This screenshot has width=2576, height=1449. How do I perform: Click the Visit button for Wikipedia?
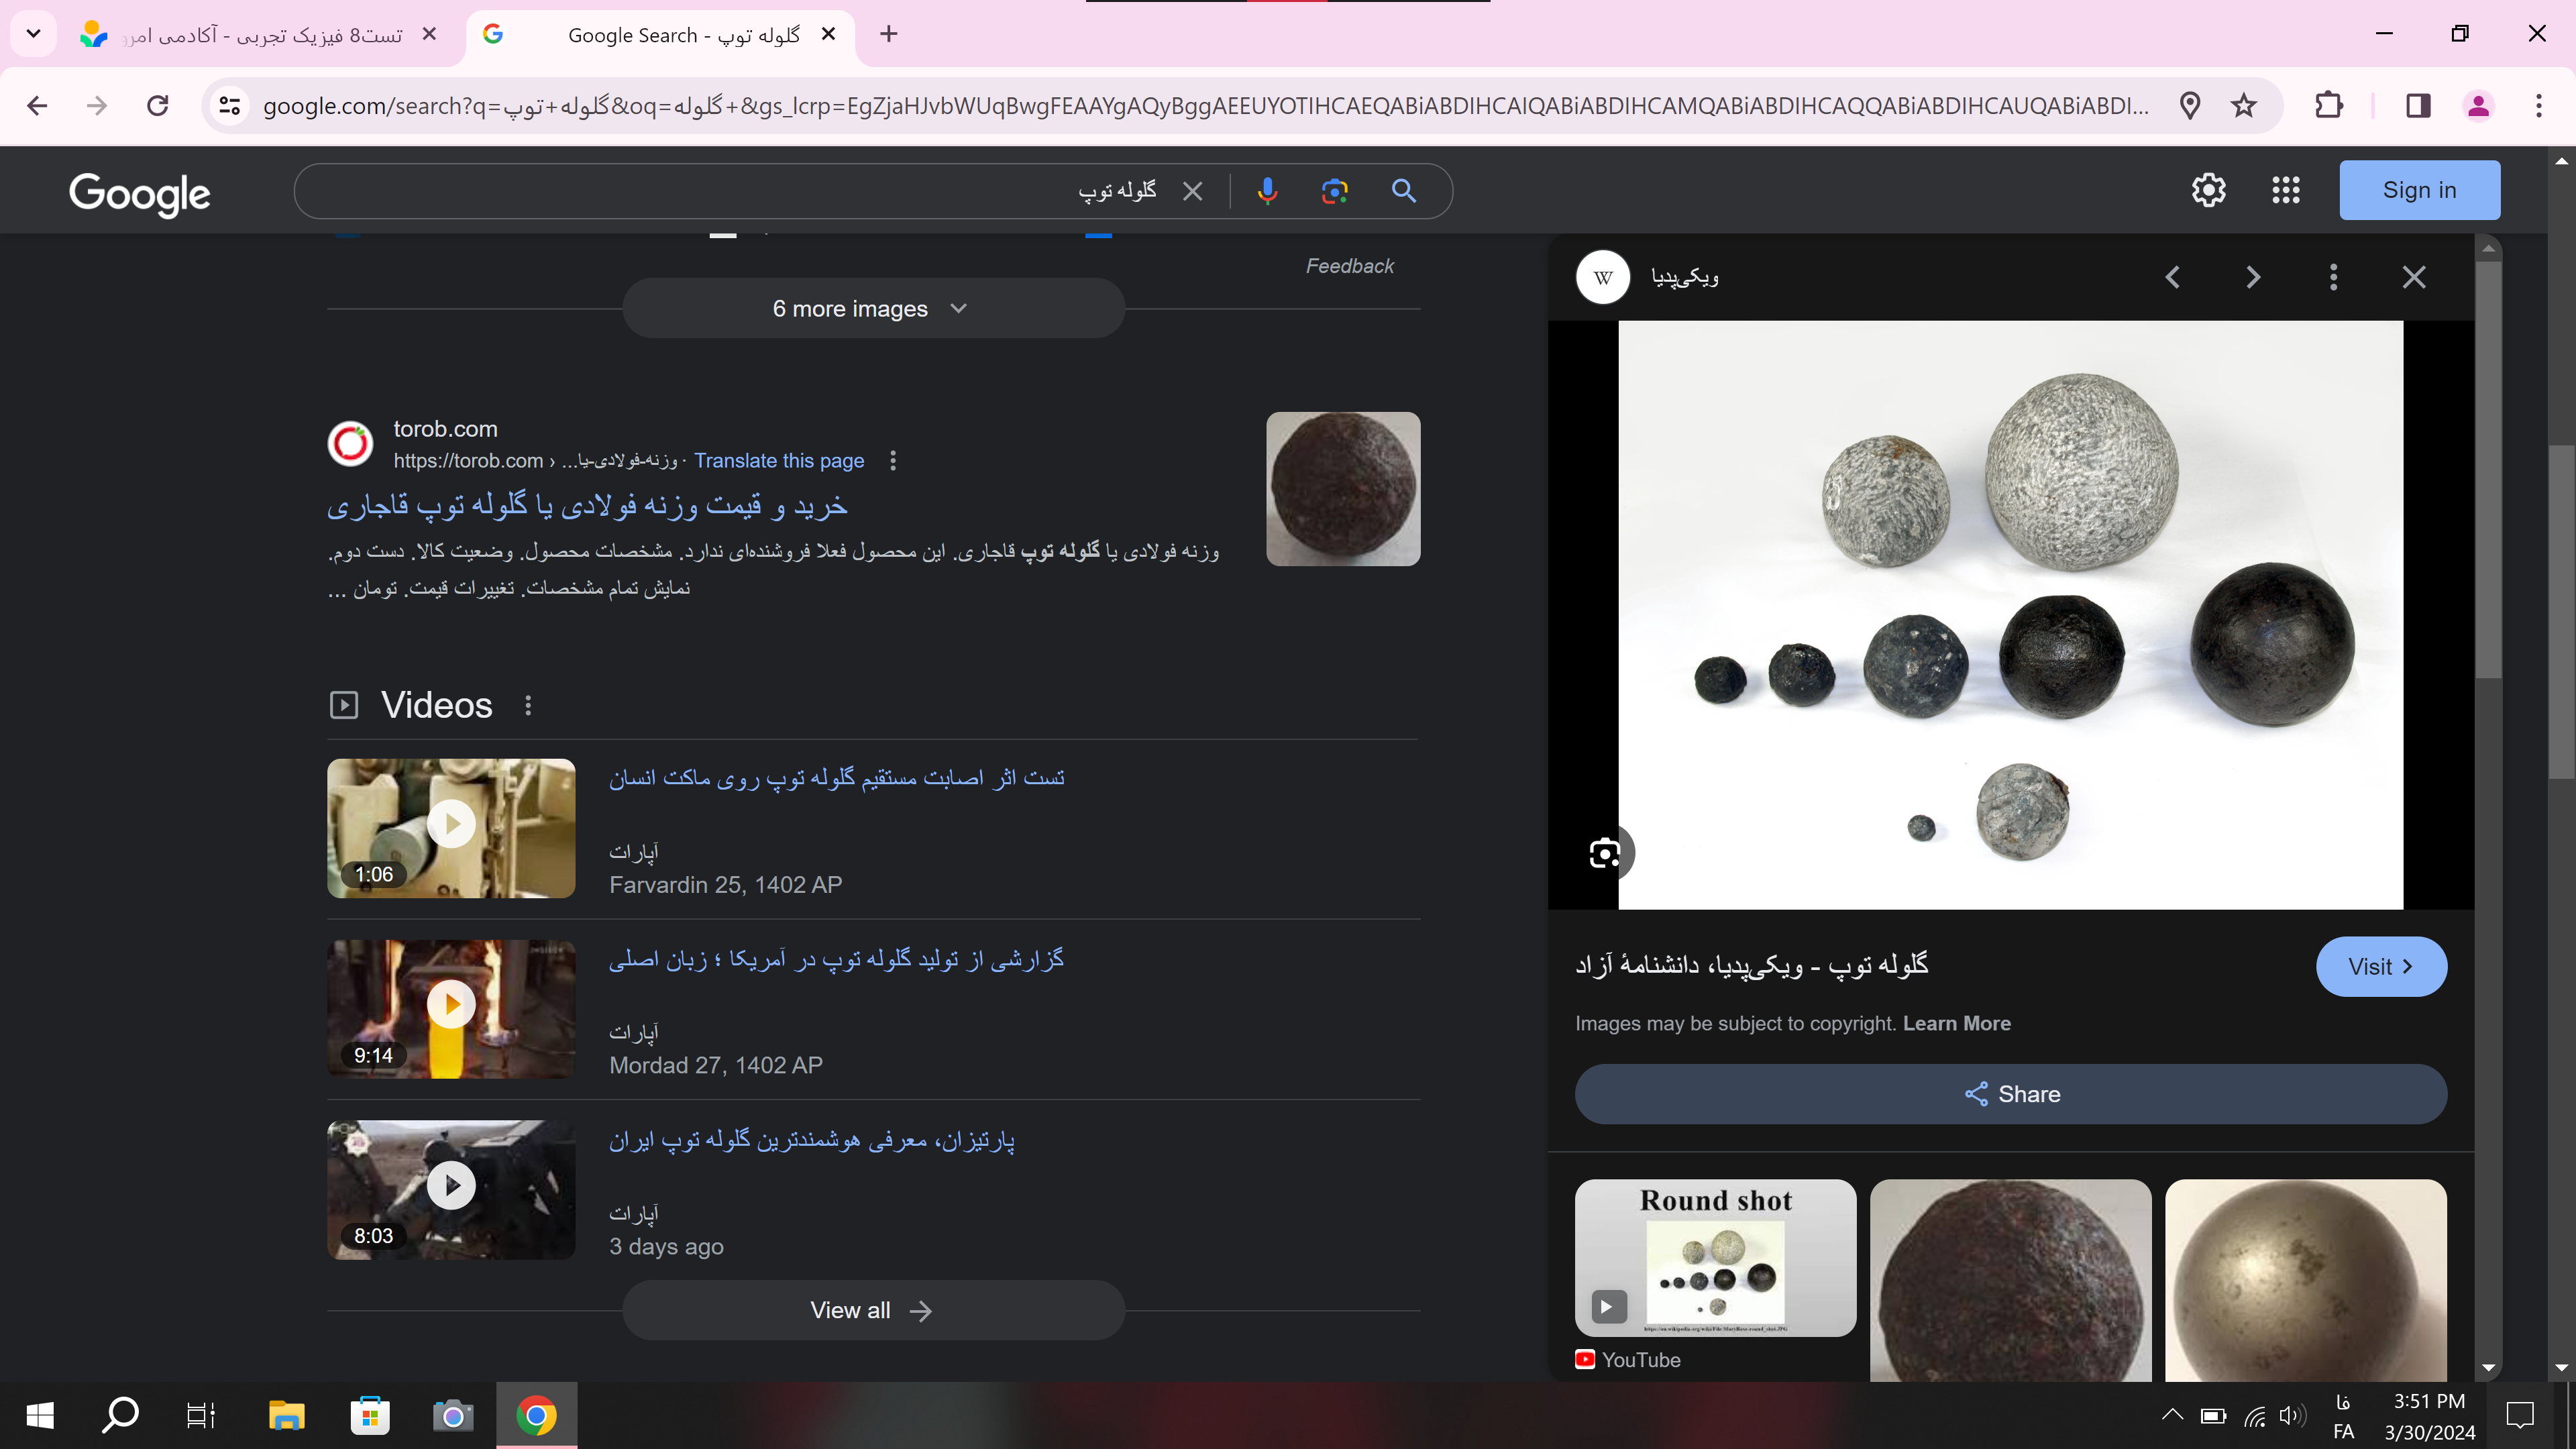(x=2380, y=966)
